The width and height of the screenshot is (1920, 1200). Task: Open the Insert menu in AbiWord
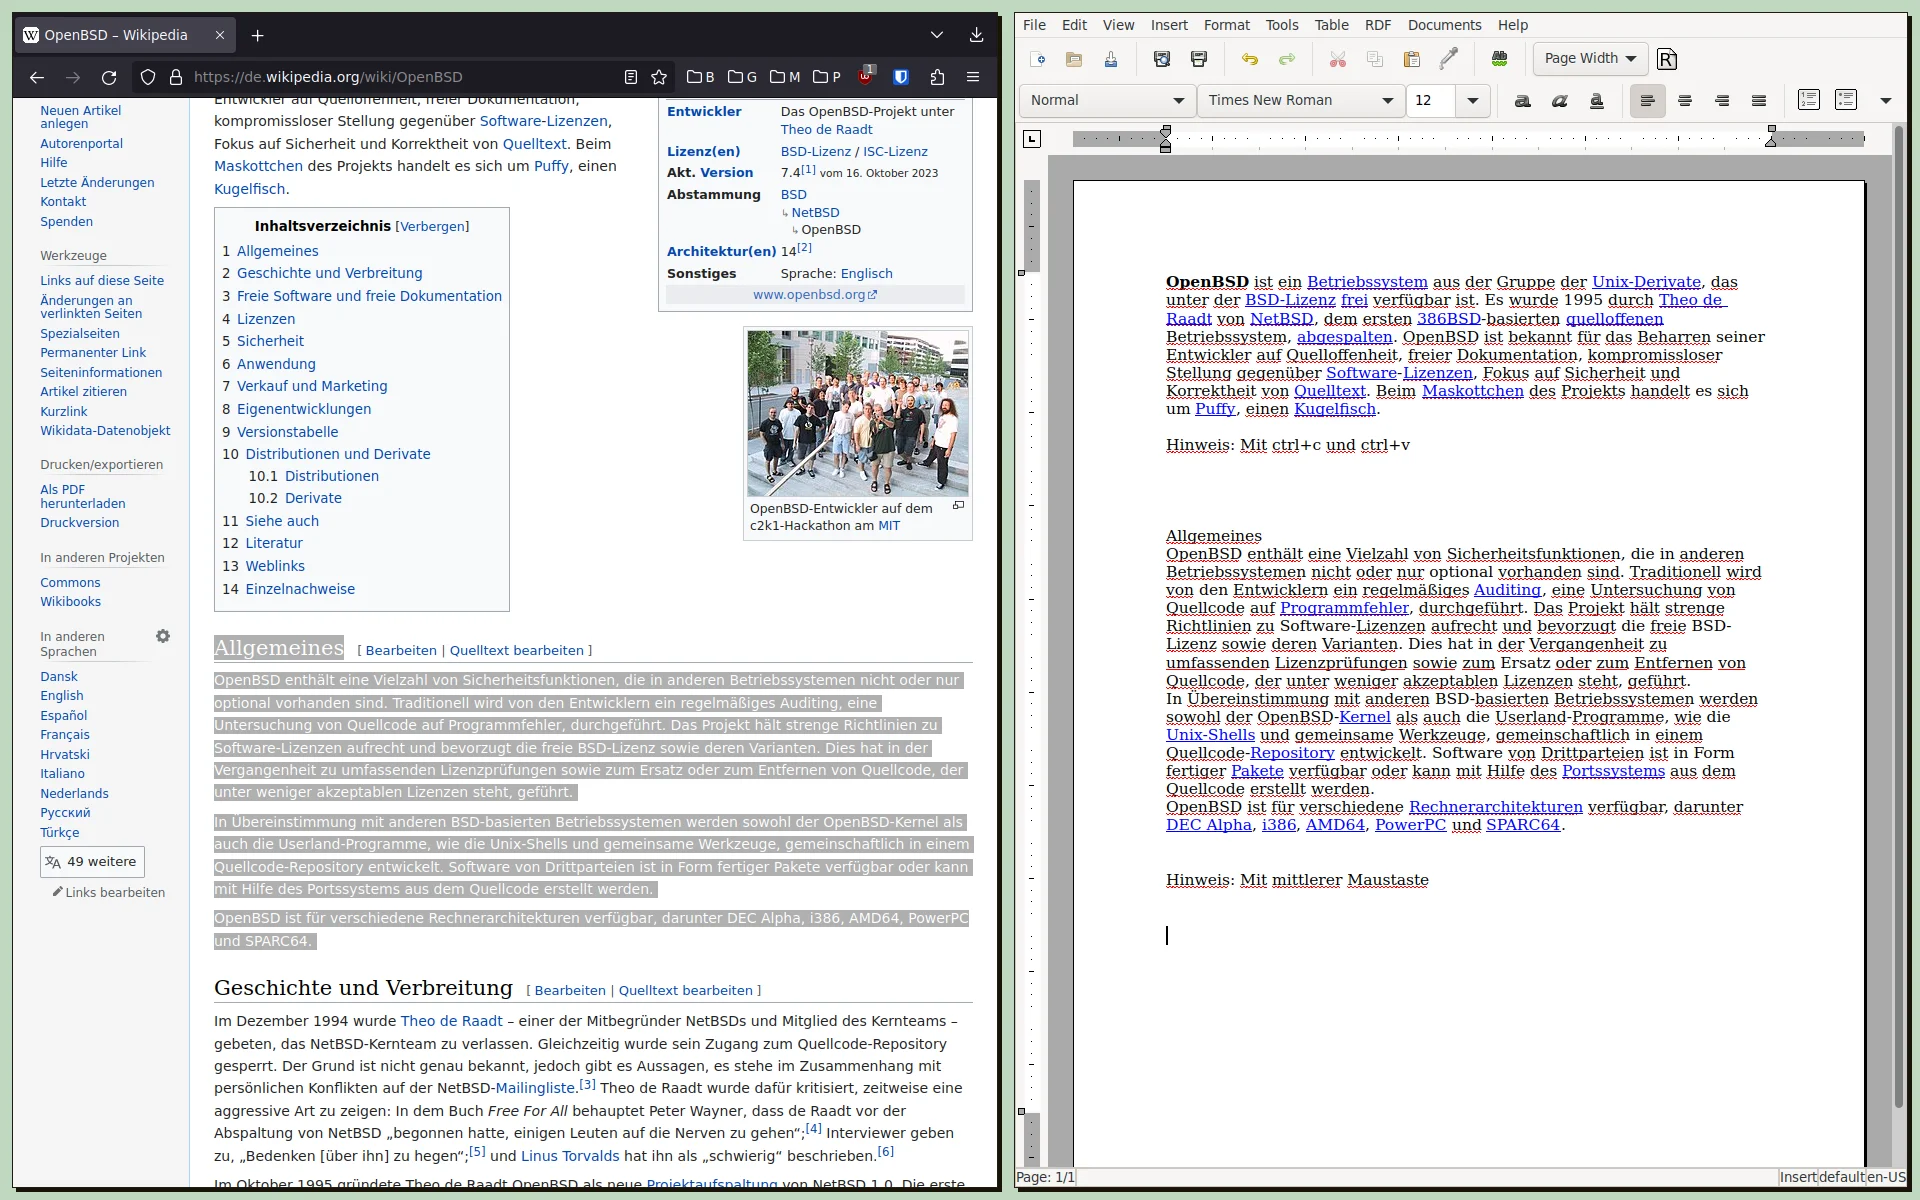tap(1169, 25)
